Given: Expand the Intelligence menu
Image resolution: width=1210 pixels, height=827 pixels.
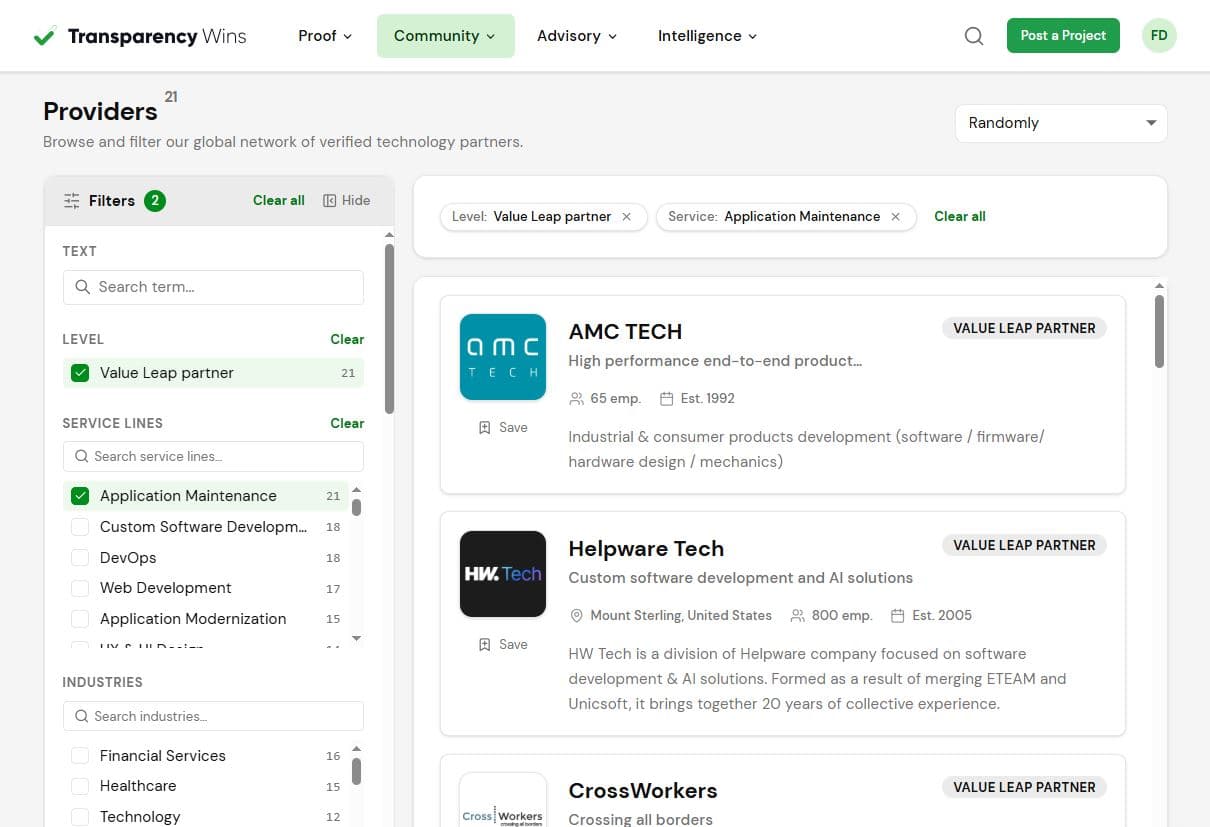Looking at the screenshot, I should point(707,35).
